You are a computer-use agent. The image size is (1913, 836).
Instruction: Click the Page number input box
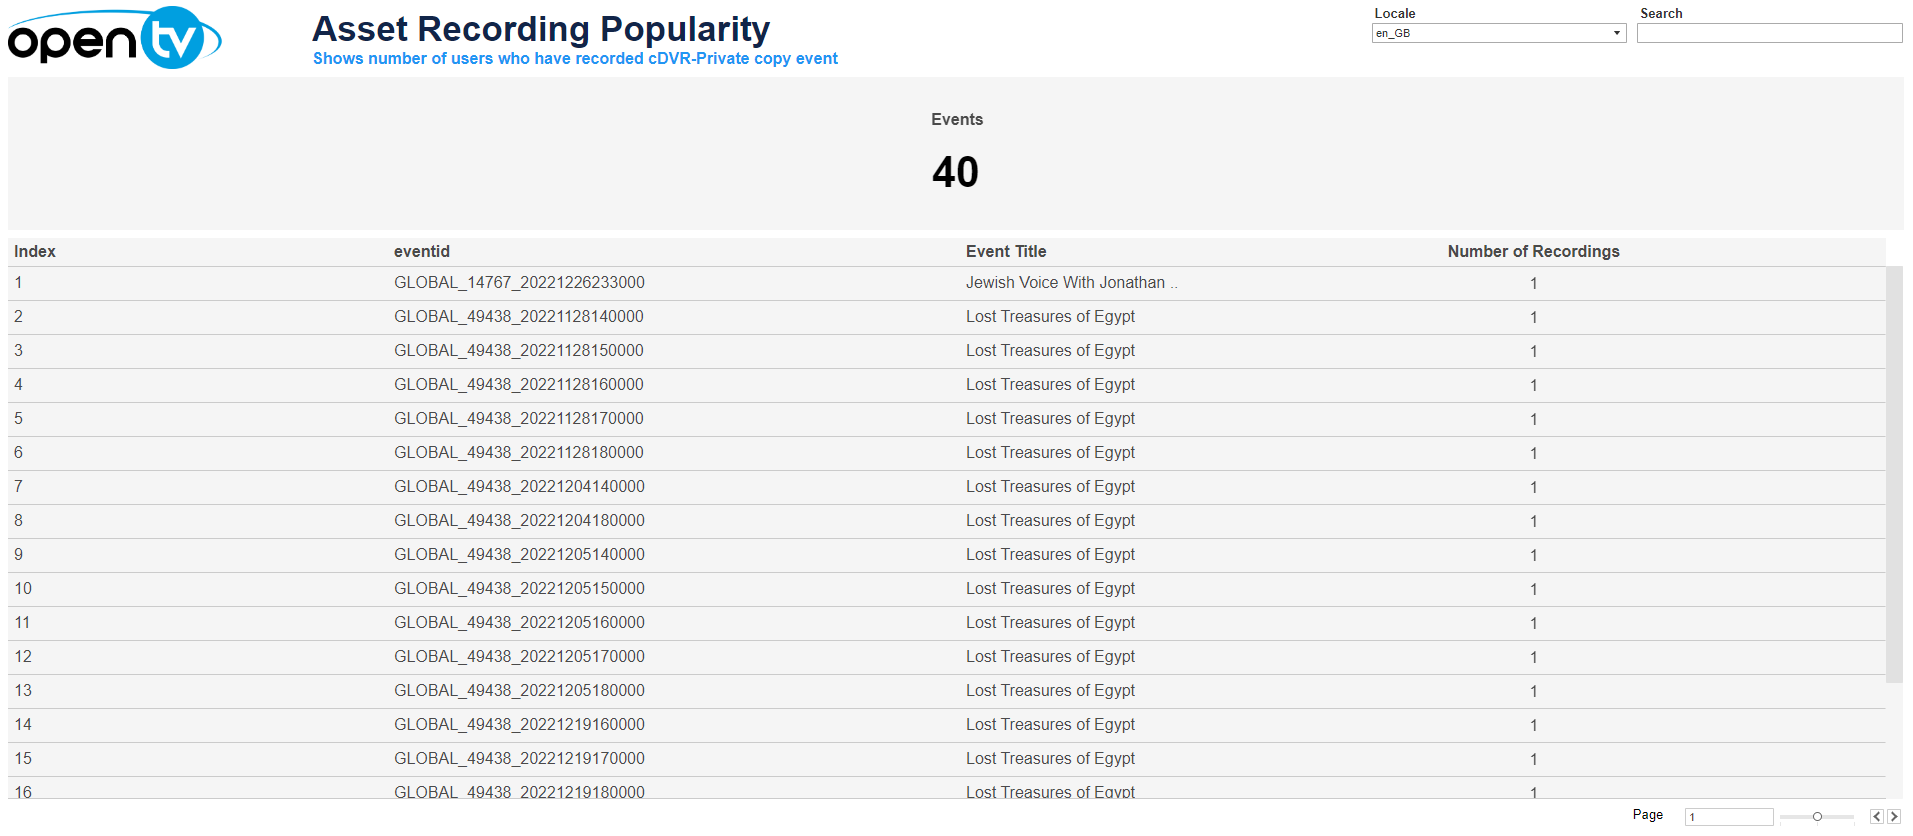[x=1728, y=817]
